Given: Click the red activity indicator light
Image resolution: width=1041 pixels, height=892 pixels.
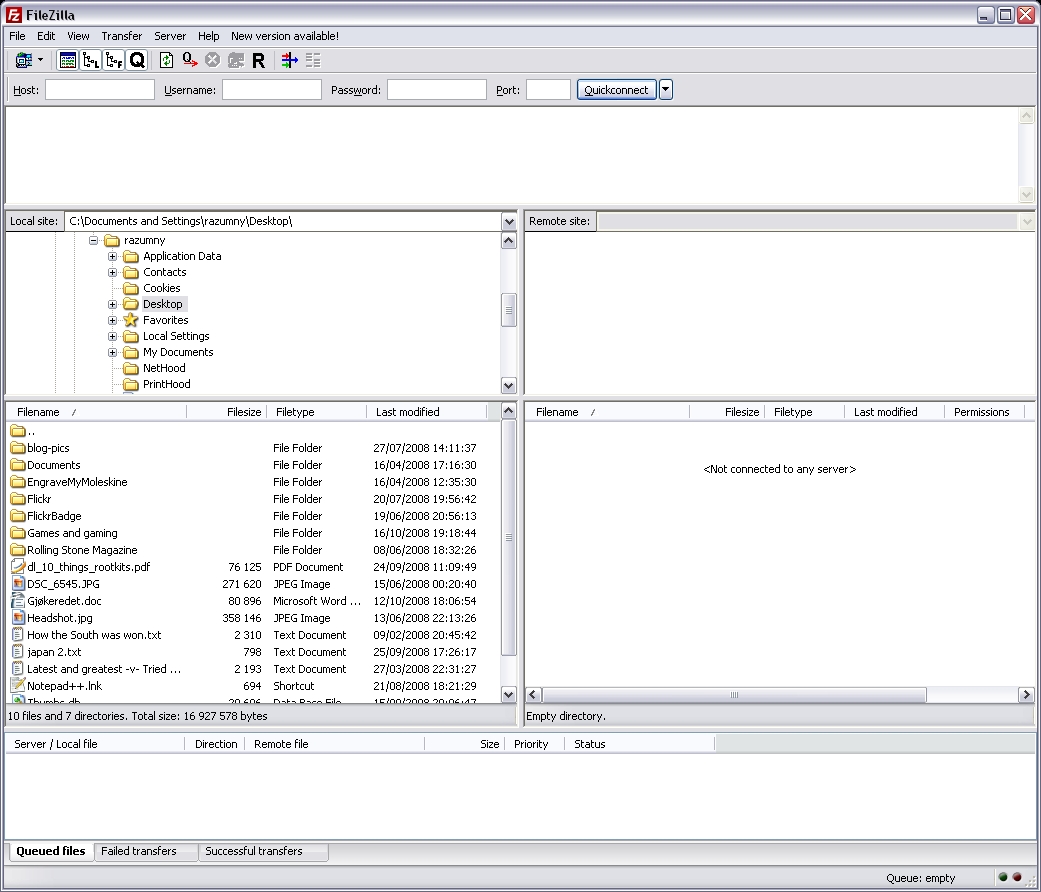Looking at the screenshot, I should click(x=1016, y=877).
